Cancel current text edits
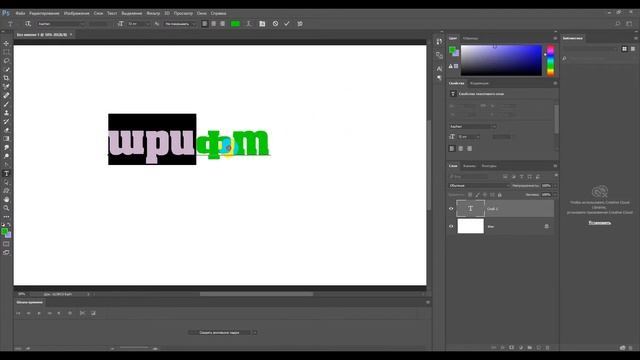This screenshot has width=640, height=360. [x=276, y=24]
